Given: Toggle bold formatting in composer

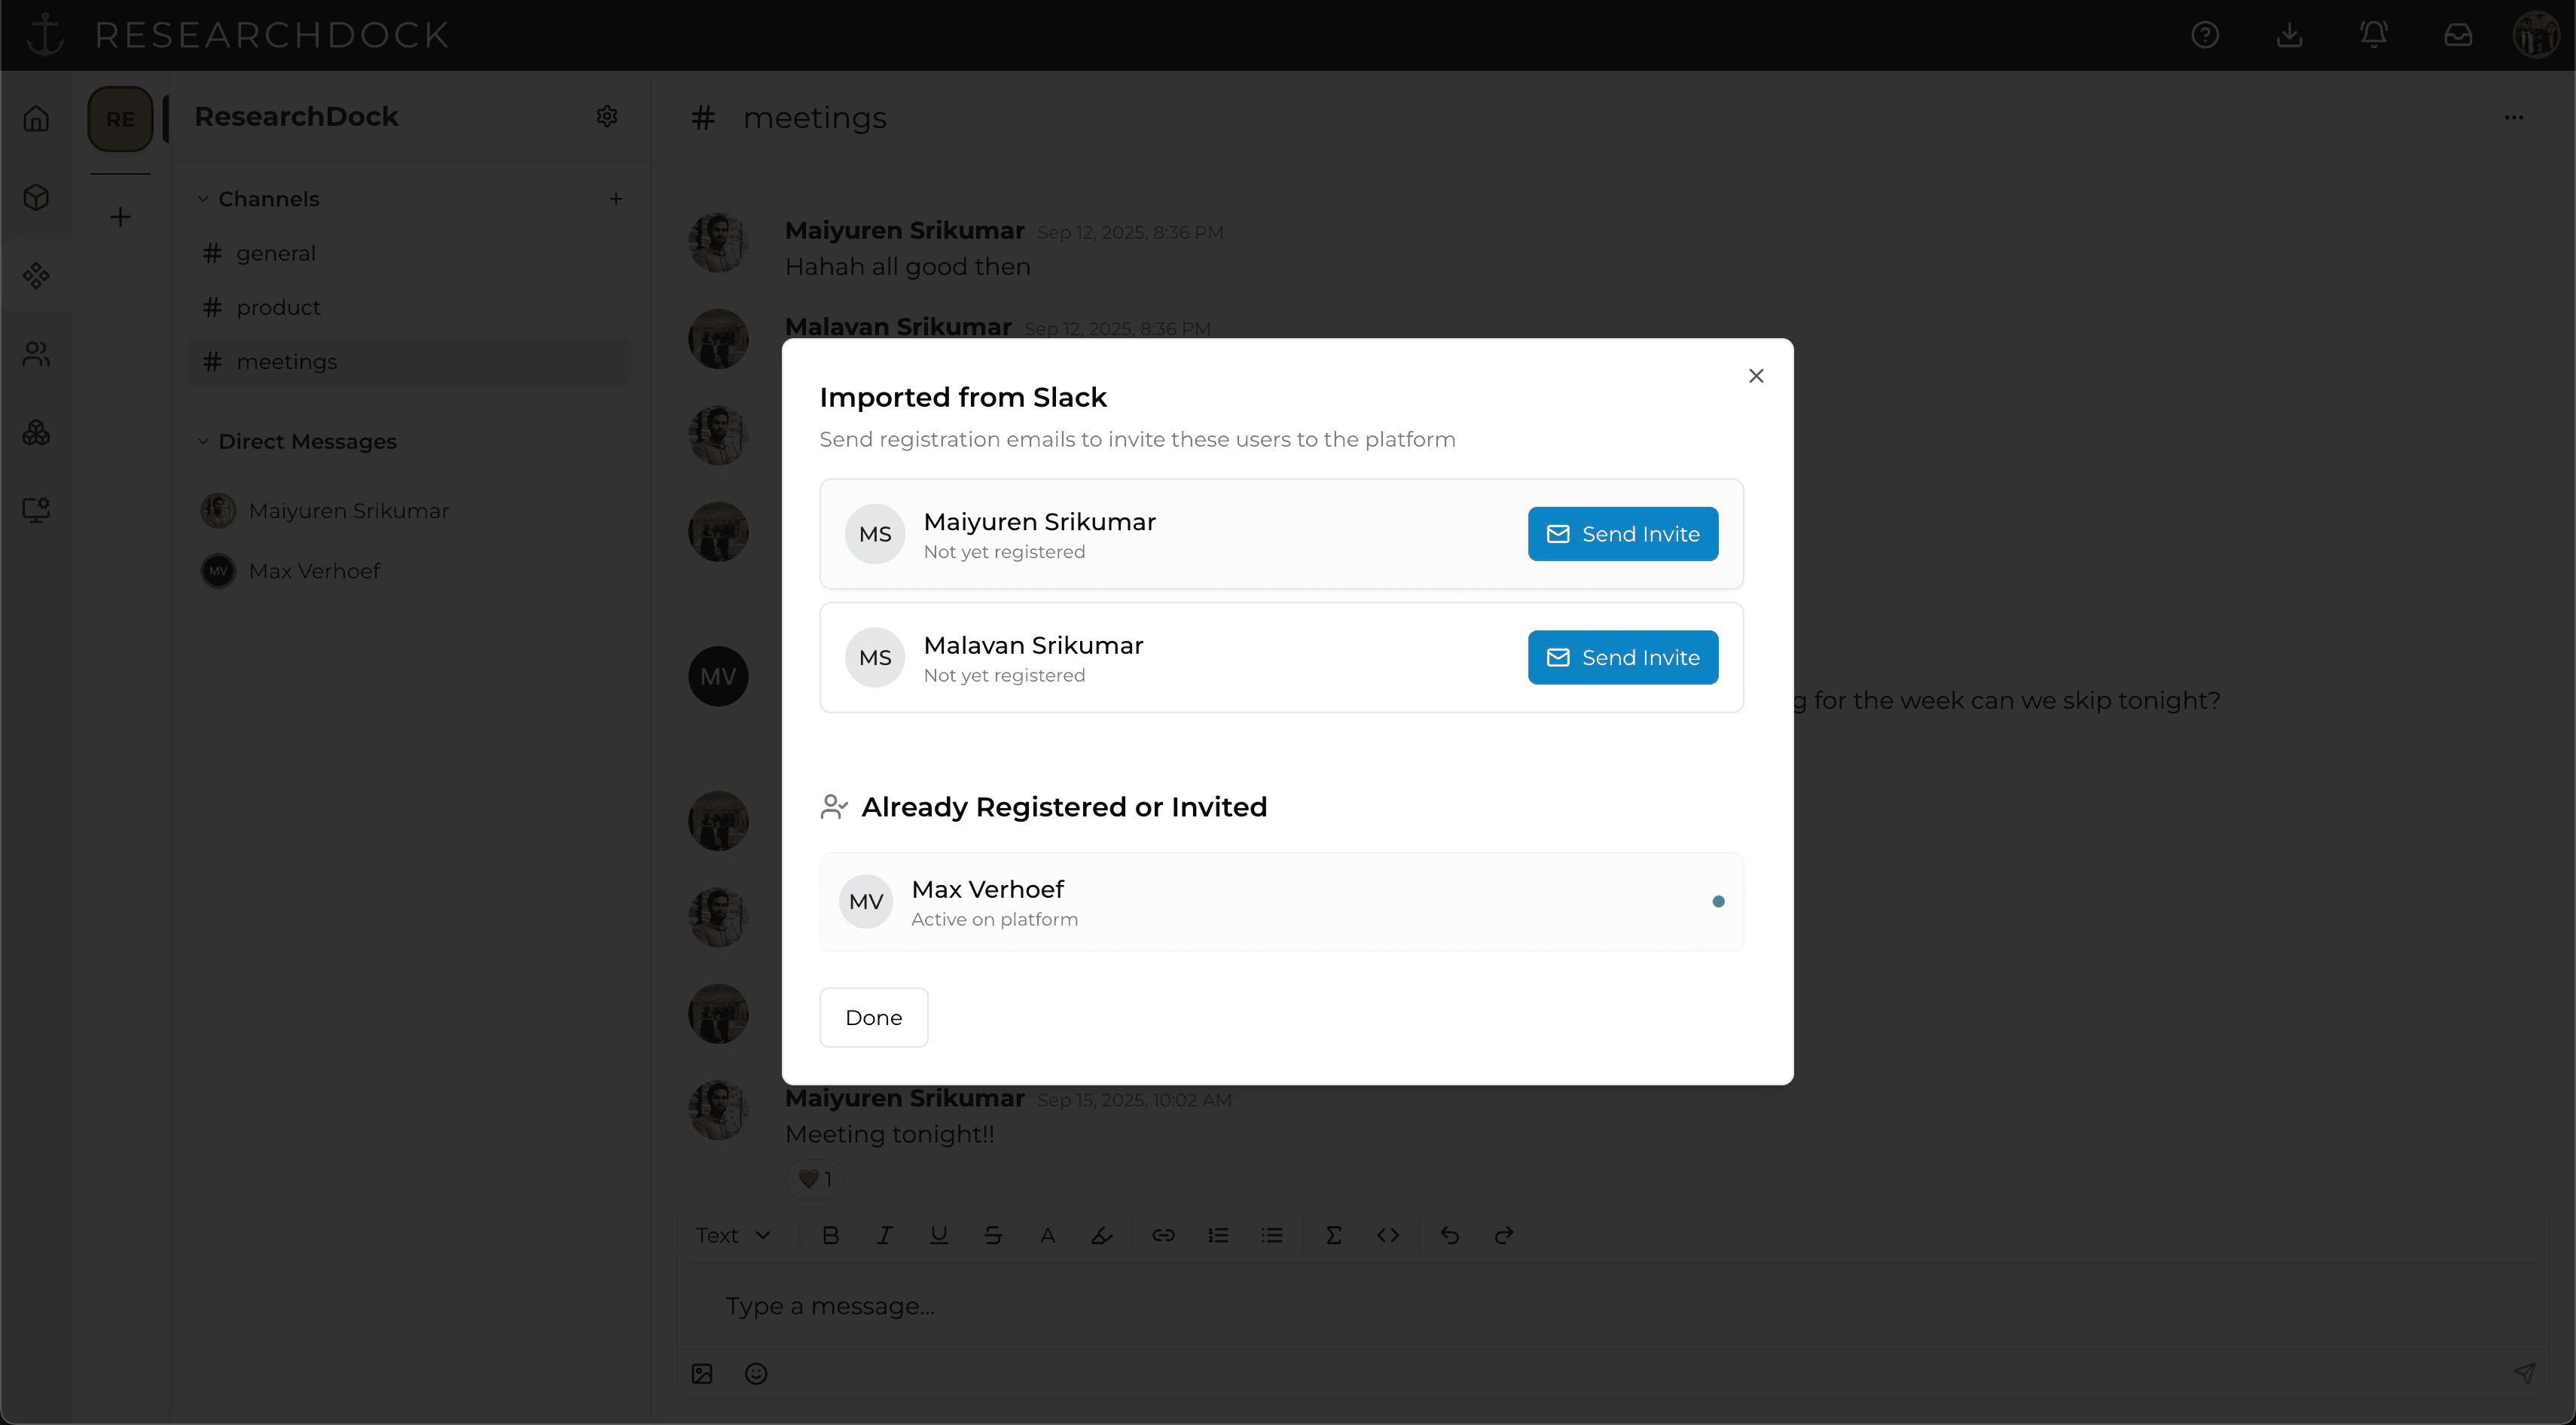Looking at the screenshot, I should point(830,1235).
